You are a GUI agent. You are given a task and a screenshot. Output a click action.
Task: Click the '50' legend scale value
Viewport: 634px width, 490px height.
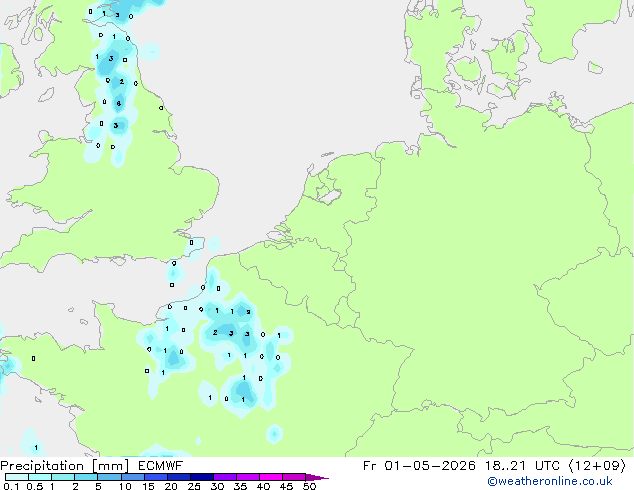309,486
